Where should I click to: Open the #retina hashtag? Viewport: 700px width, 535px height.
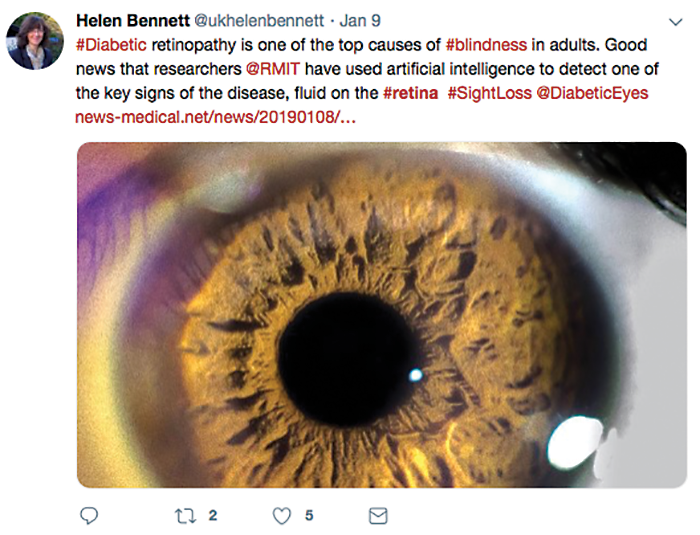click(411, 93)
